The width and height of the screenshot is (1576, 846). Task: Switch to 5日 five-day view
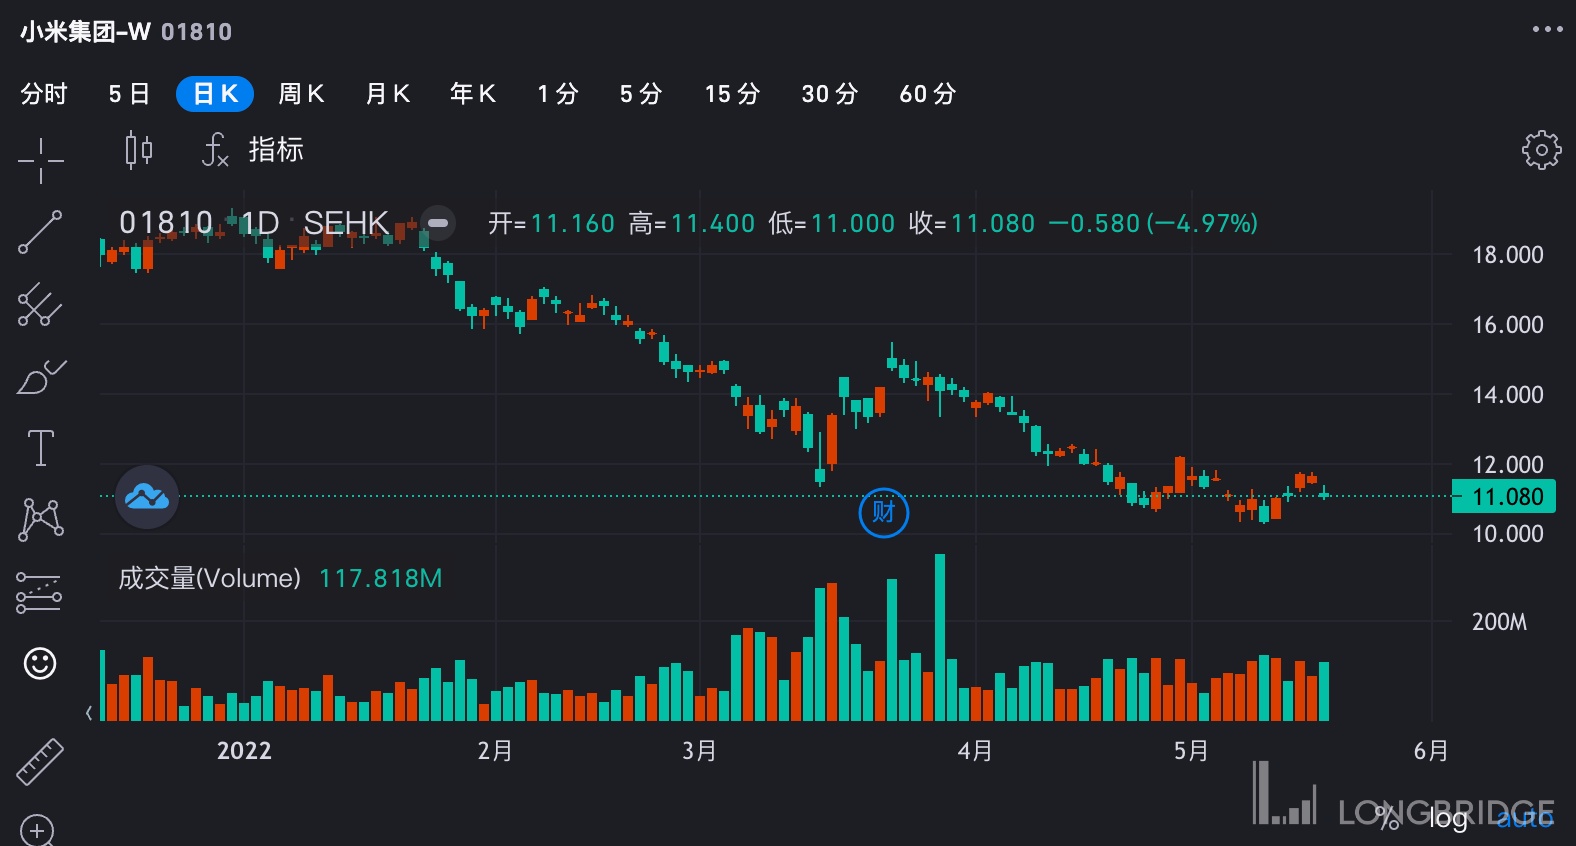[129, 94]
